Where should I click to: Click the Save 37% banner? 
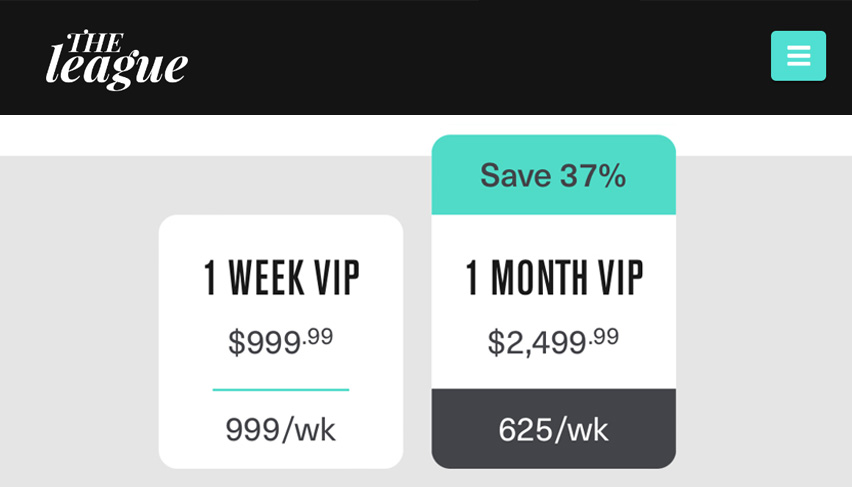coord(554,174)
